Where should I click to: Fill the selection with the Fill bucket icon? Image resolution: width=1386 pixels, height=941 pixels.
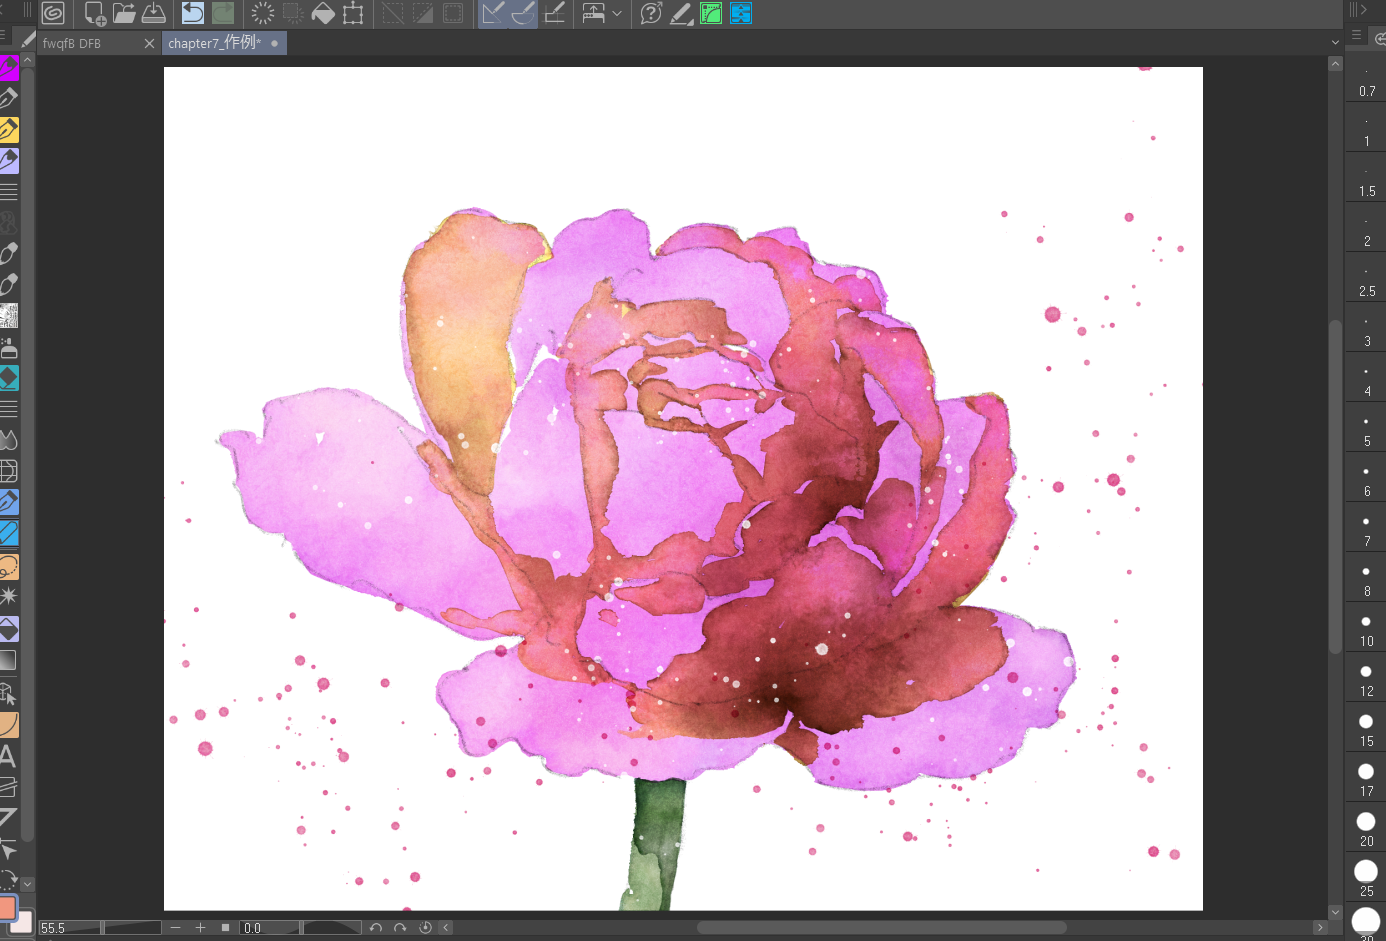click(323, 13)
